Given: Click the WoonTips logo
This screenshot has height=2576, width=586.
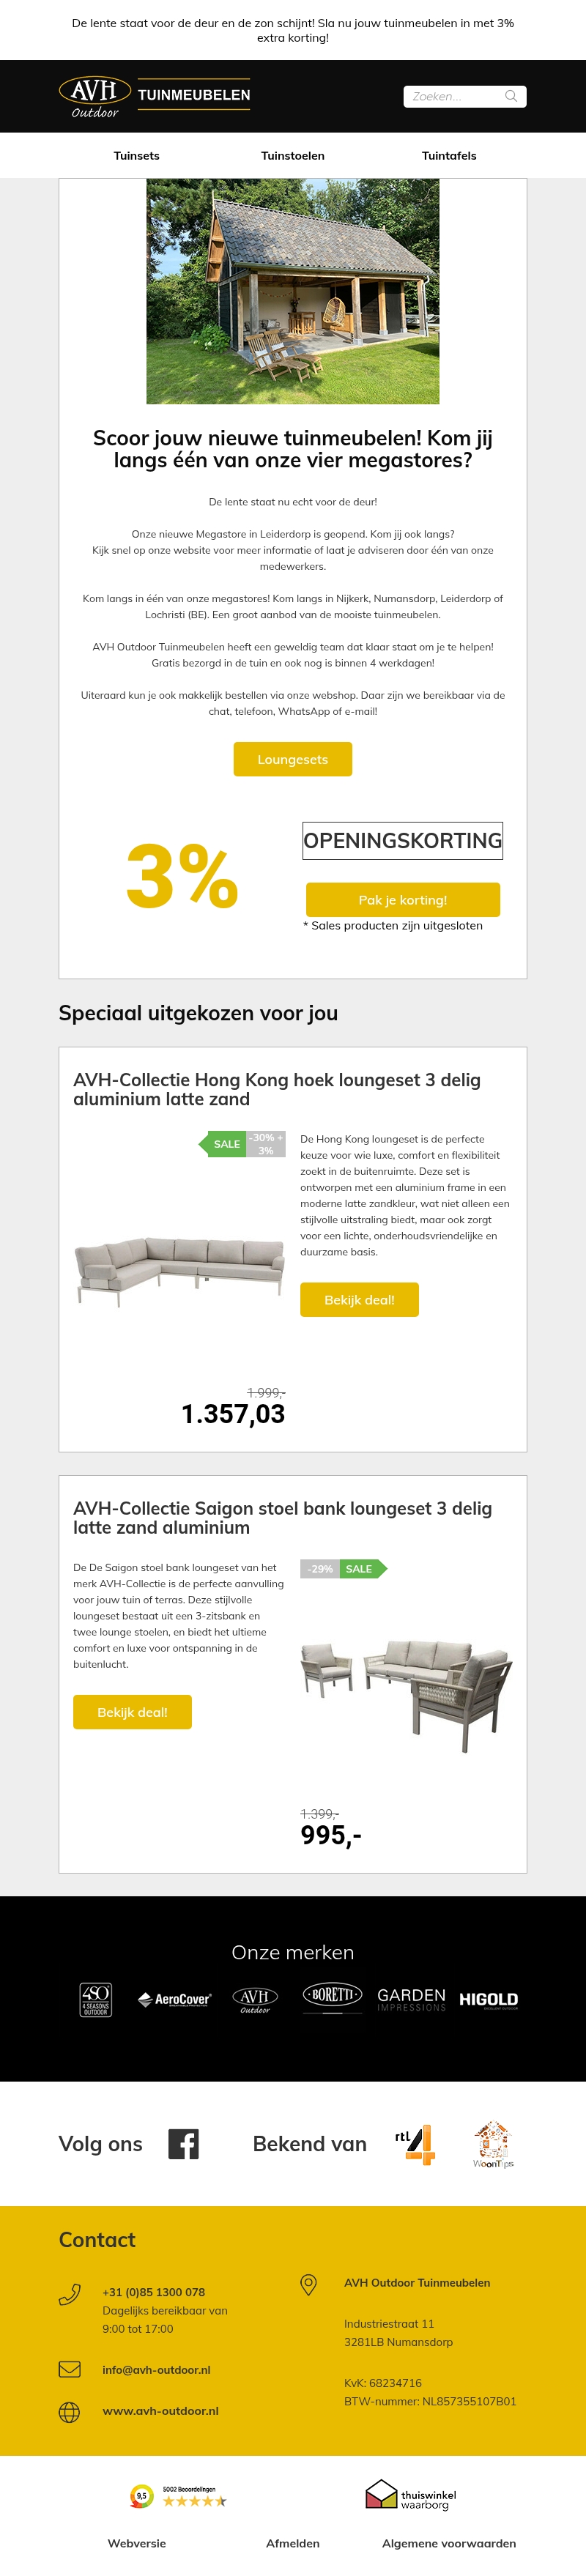Looking at the screenshot, I should tap(493, 2144).
